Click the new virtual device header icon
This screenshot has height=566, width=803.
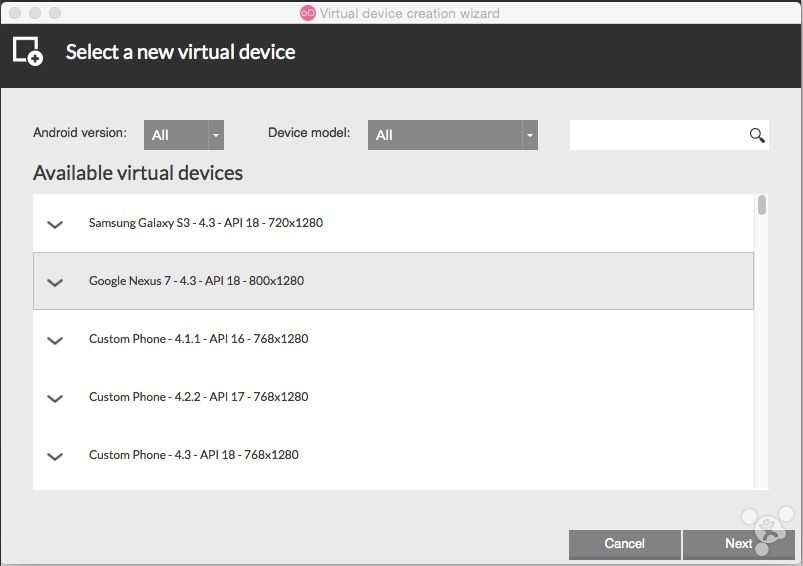coord(28,51)
